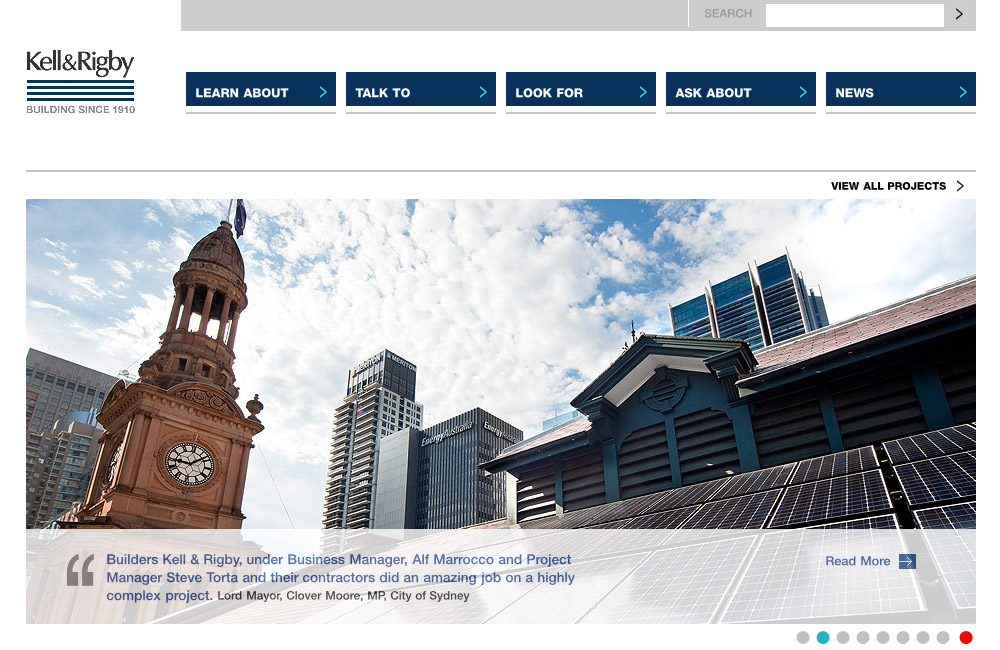Click the search submit arrow icon
Image resolution: width=1000 pixels, height=650 pixels.
(x=959, y=14)
